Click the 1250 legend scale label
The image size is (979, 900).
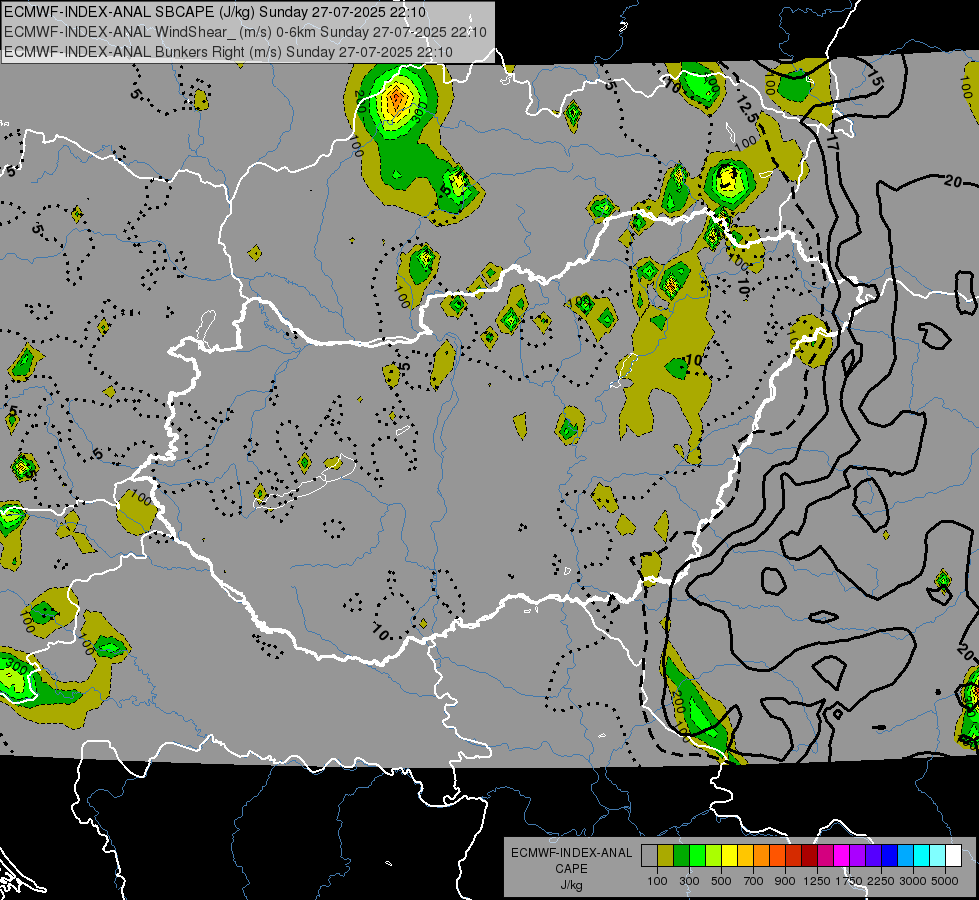(x=817, y=881)
